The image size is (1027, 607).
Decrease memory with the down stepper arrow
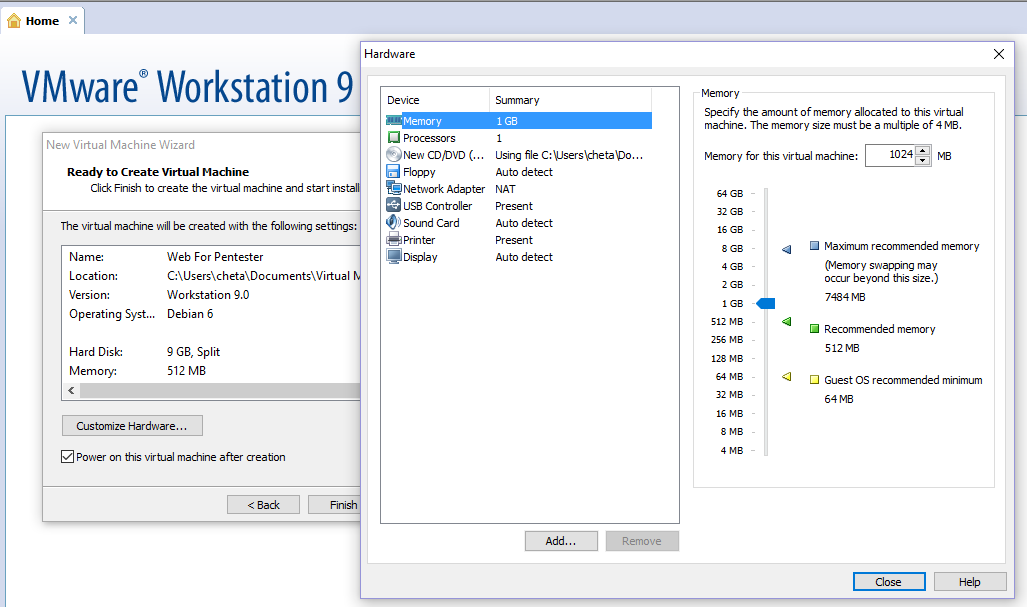(922, 160)
